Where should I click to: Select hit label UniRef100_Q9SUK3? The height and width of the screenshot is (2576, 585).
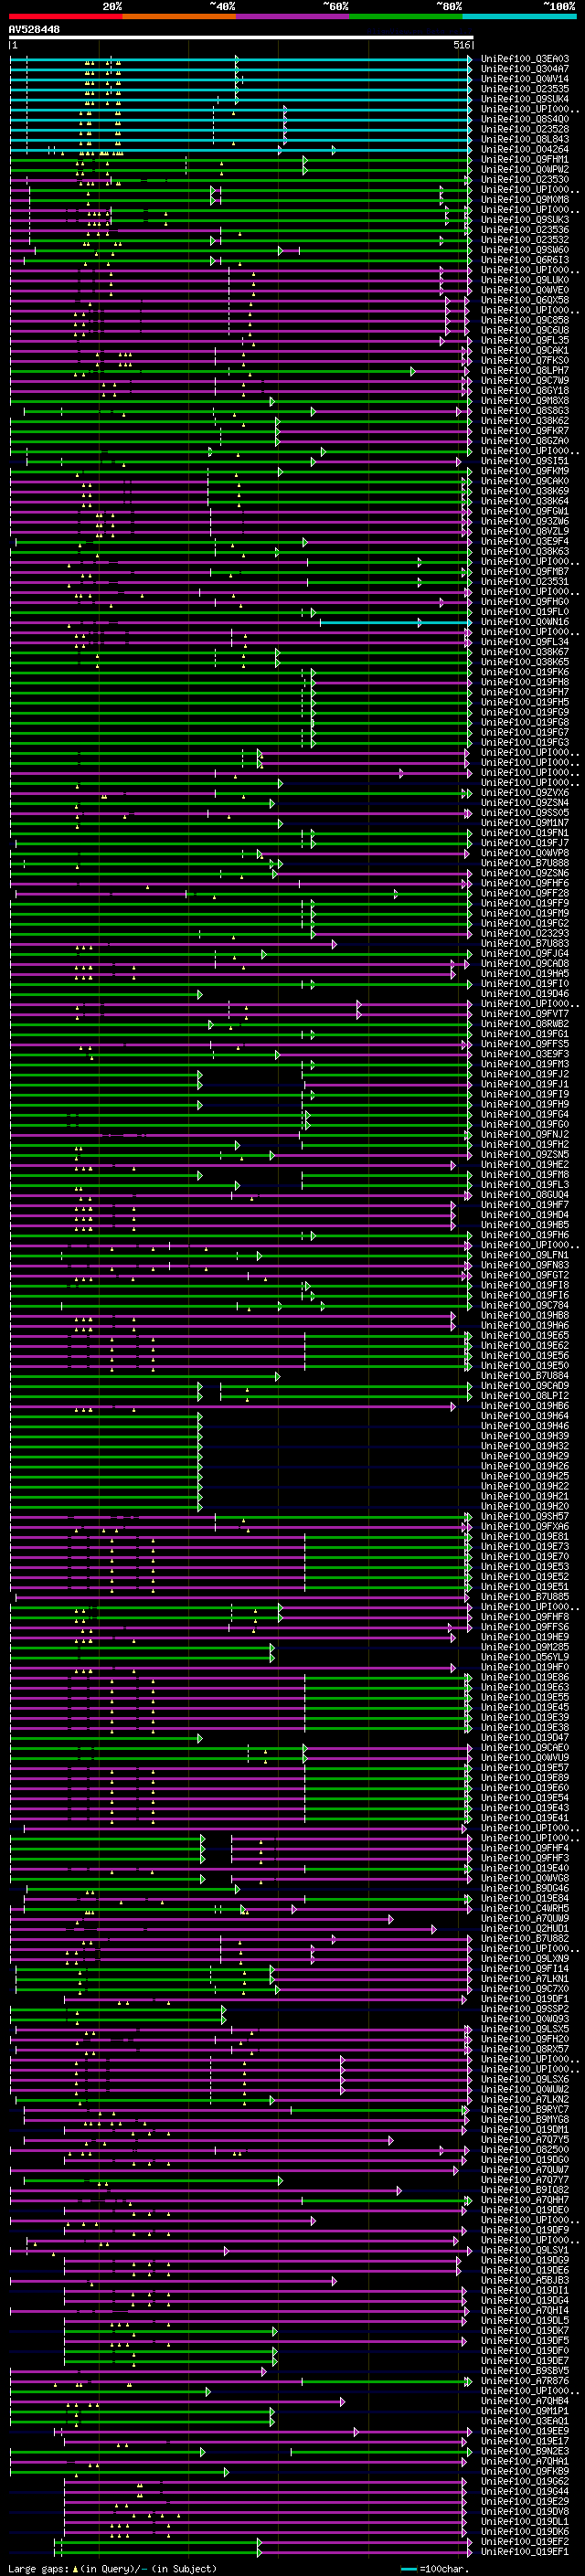(525, 219)
